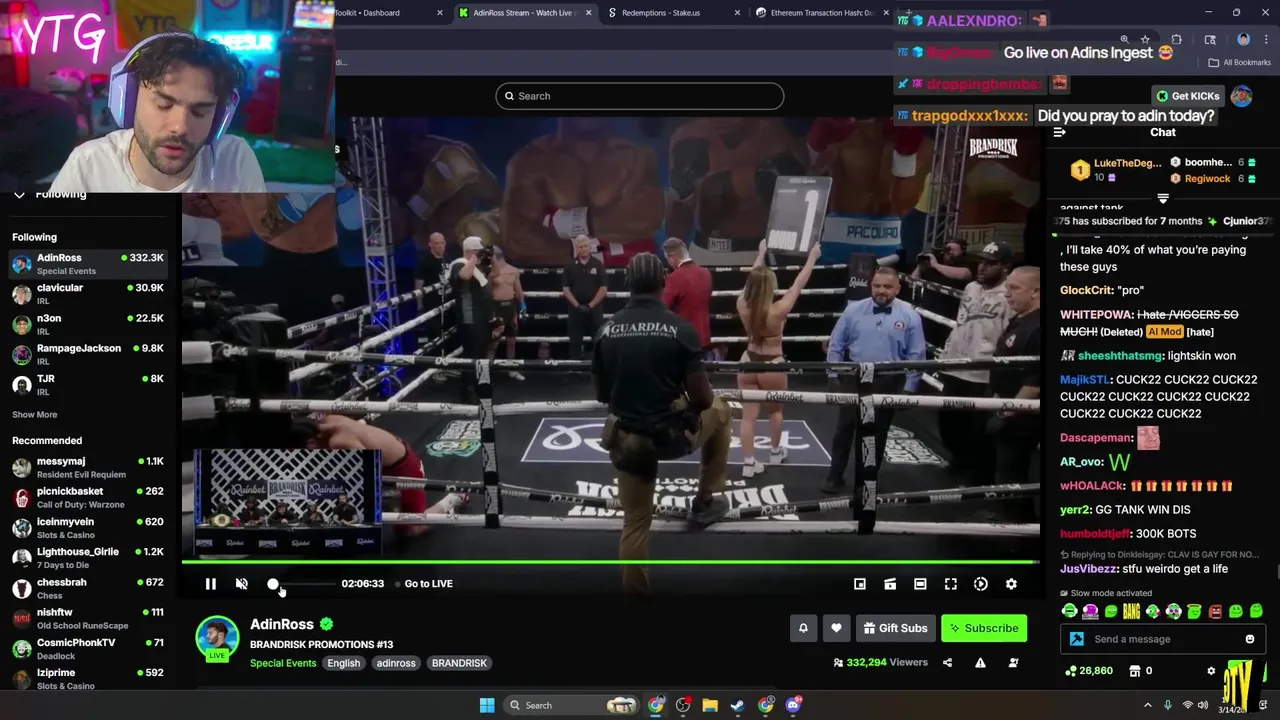Screen dimensions: 1280x720
Task: Open chessbrah recommended channel
Action: point(88,588)
